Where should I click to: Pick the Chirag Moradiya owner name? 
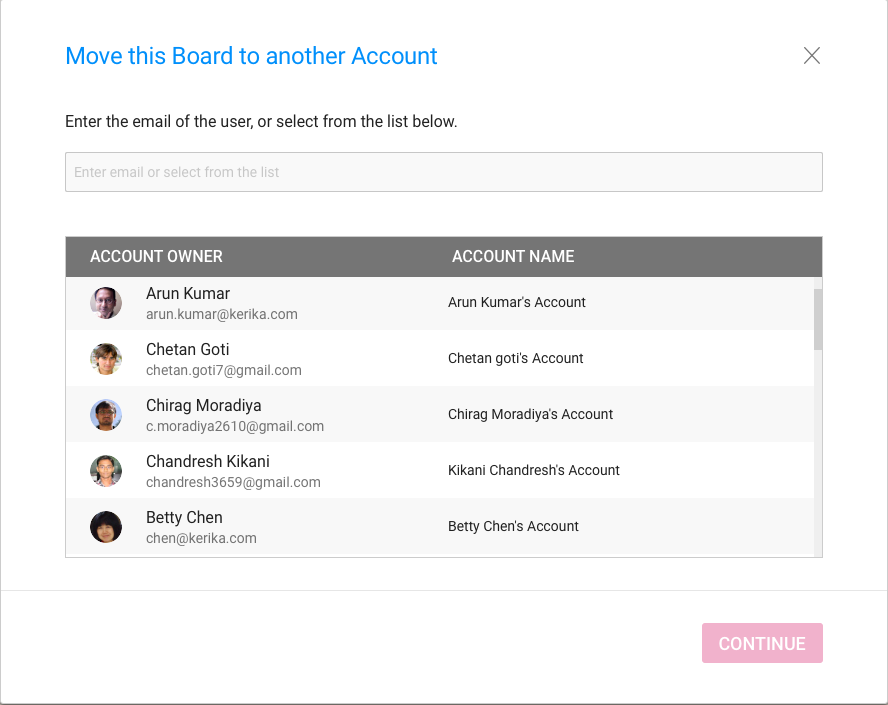[x=203, y=405]
